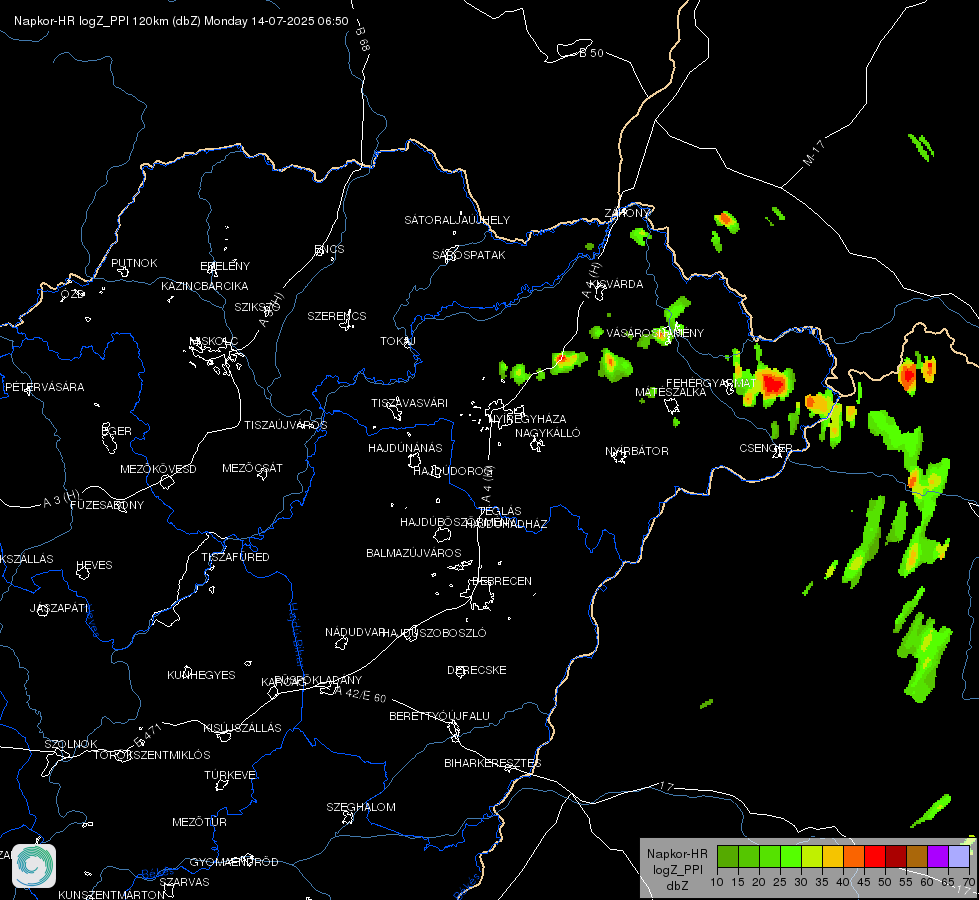Image resolution: width=979 pixels, height=900 pixels.
Task: Select the 20-25 dBZ green legend swatch
Action: (x=770, y=856)
